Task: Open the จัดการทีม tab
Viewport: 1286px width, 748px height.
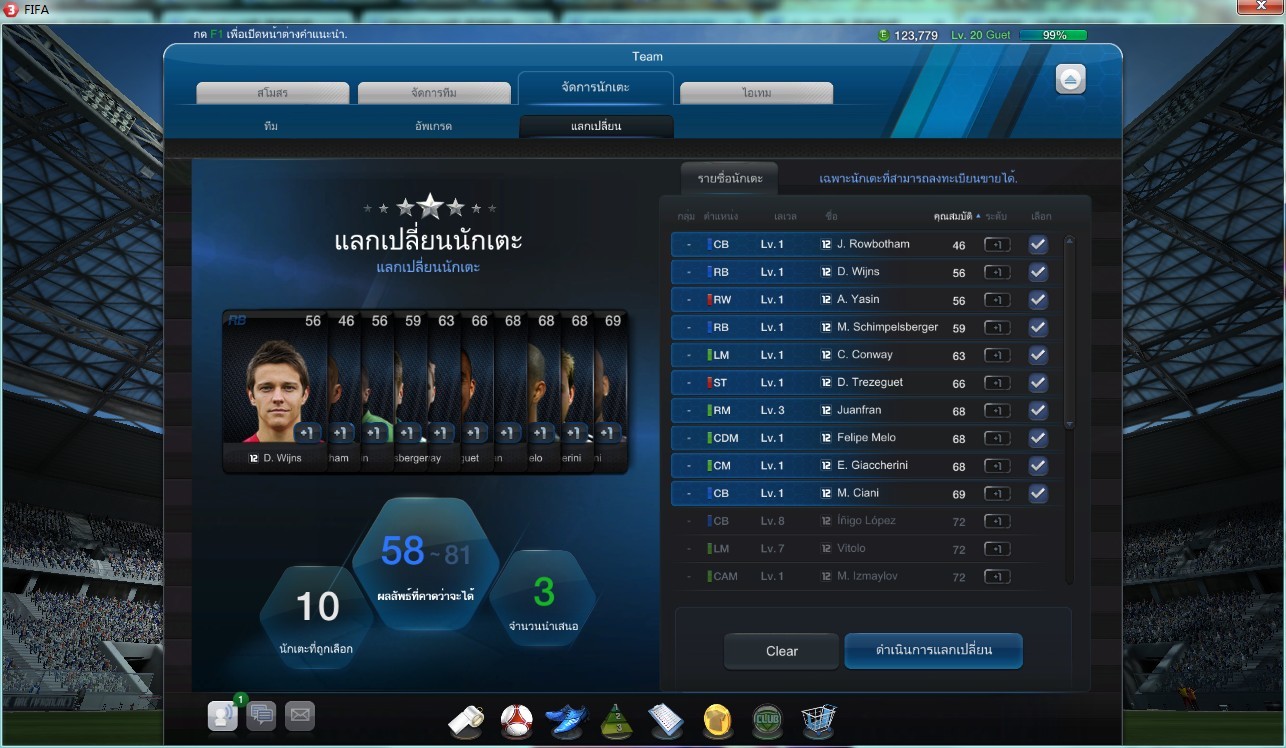Action: (x=434, y=93)
